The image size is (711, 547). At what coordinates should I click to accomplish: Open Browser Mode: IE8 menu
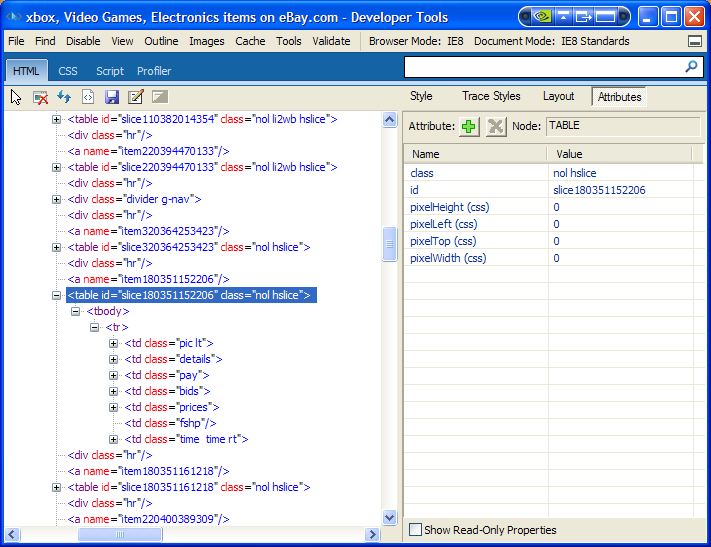tap(416, 41)
